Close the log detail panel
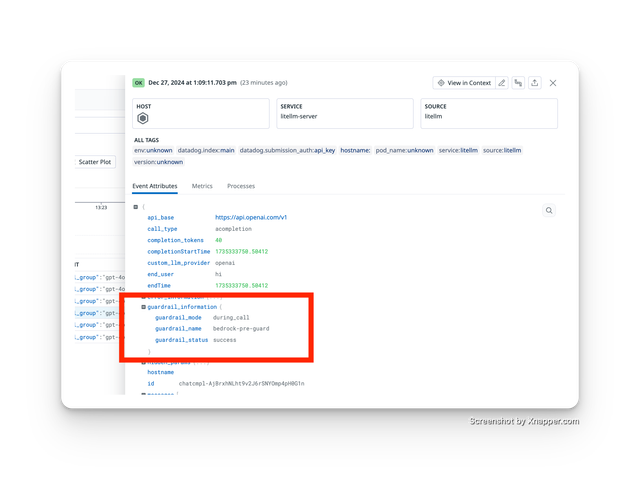The height and width of the screenshot is (487, 640). tap(553, 83)
